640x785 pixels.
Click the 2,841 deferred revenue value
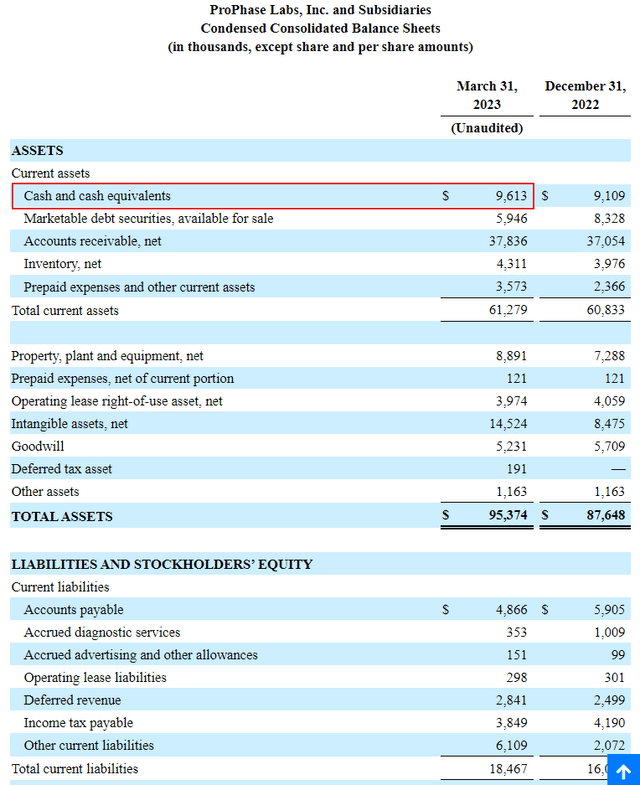[511, 700]
